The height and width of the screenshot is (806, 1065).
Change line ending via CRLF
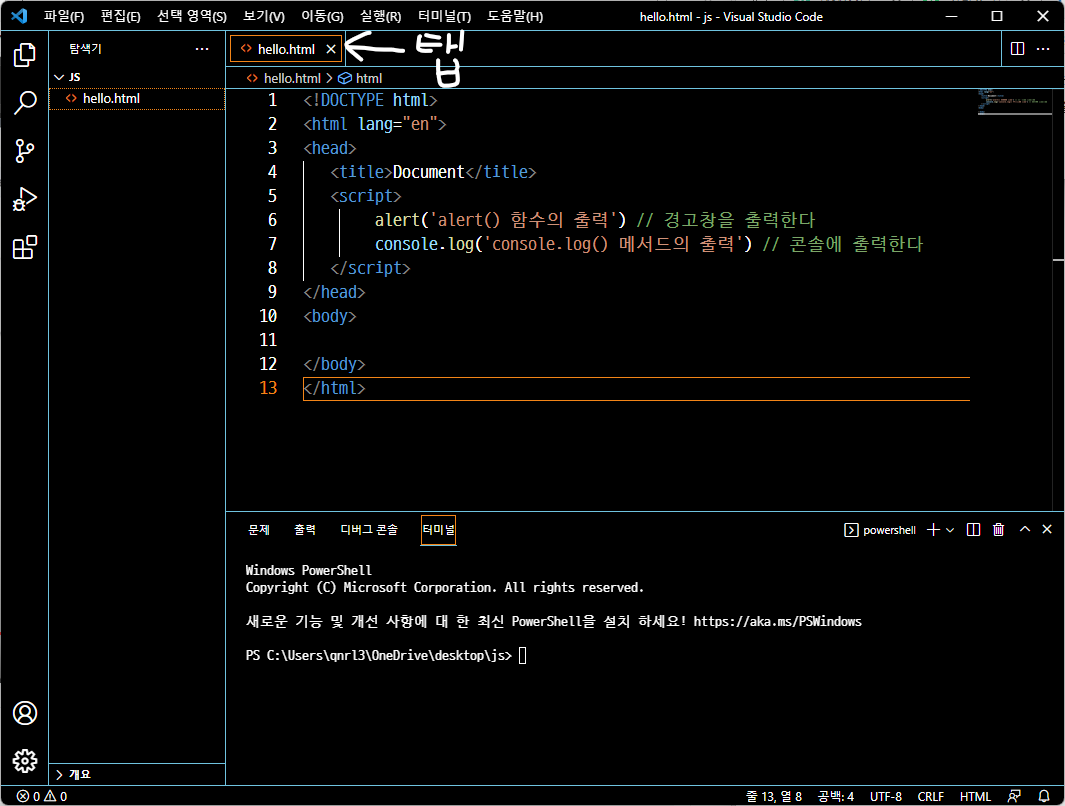[x=931, y=796]
